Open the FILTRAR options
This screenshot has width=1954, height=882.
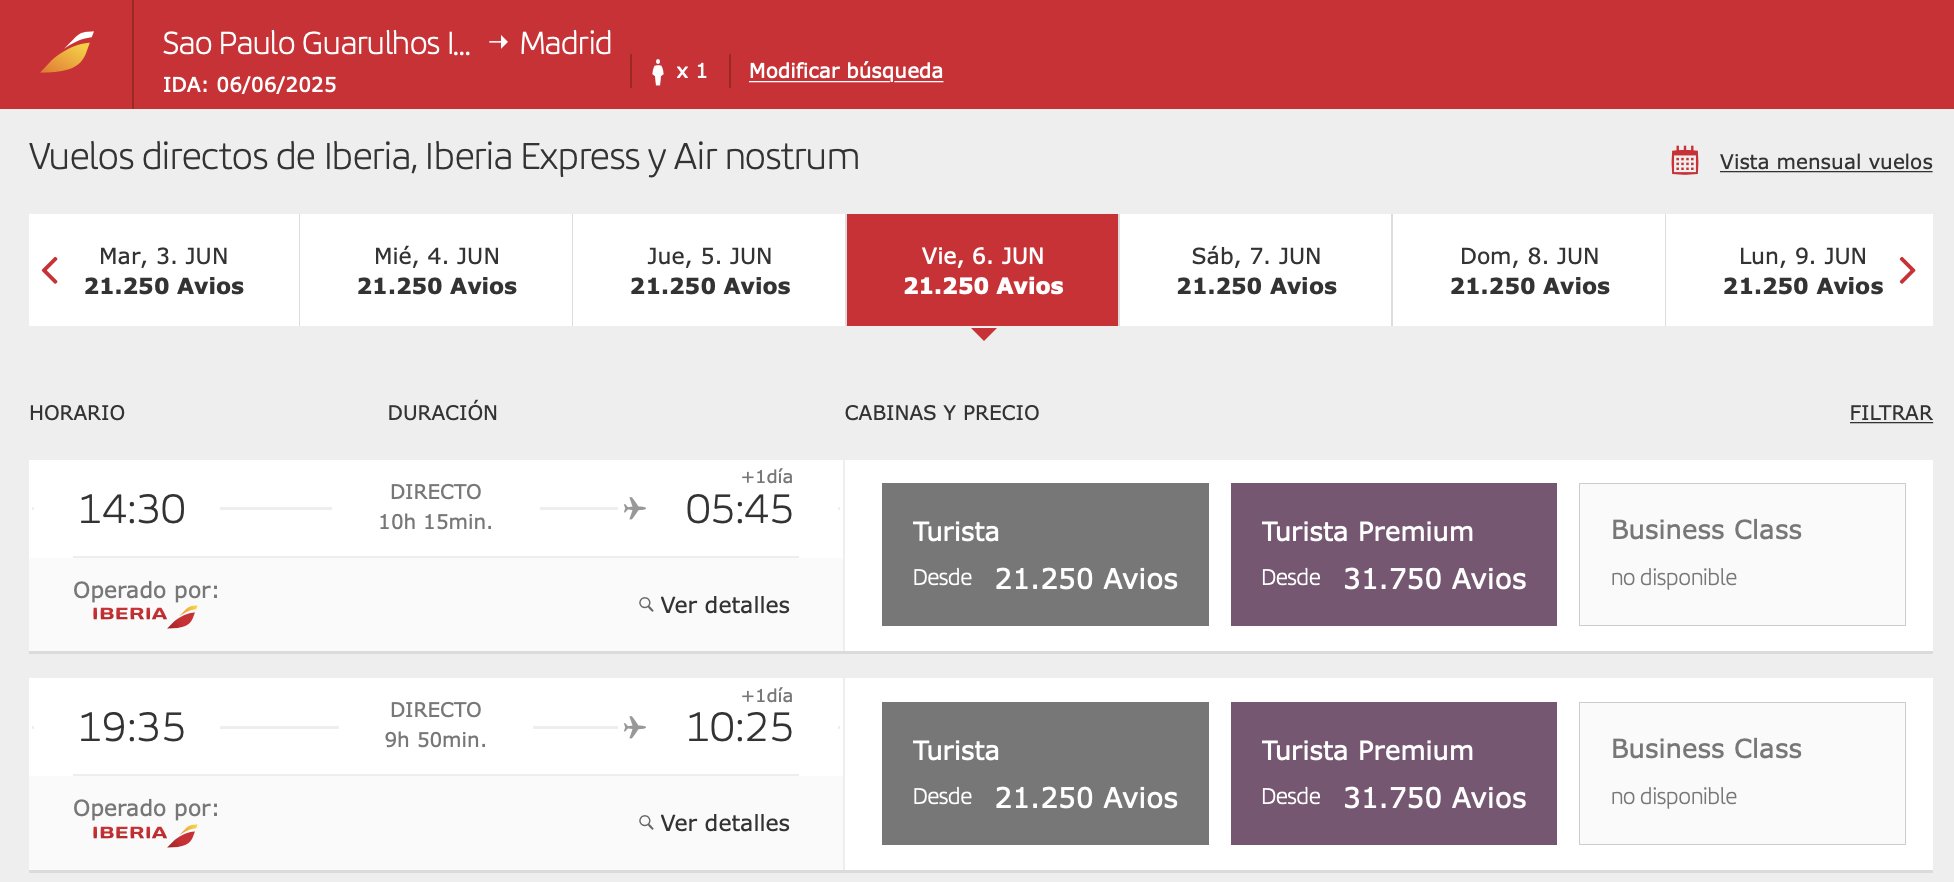point(1890,413)
